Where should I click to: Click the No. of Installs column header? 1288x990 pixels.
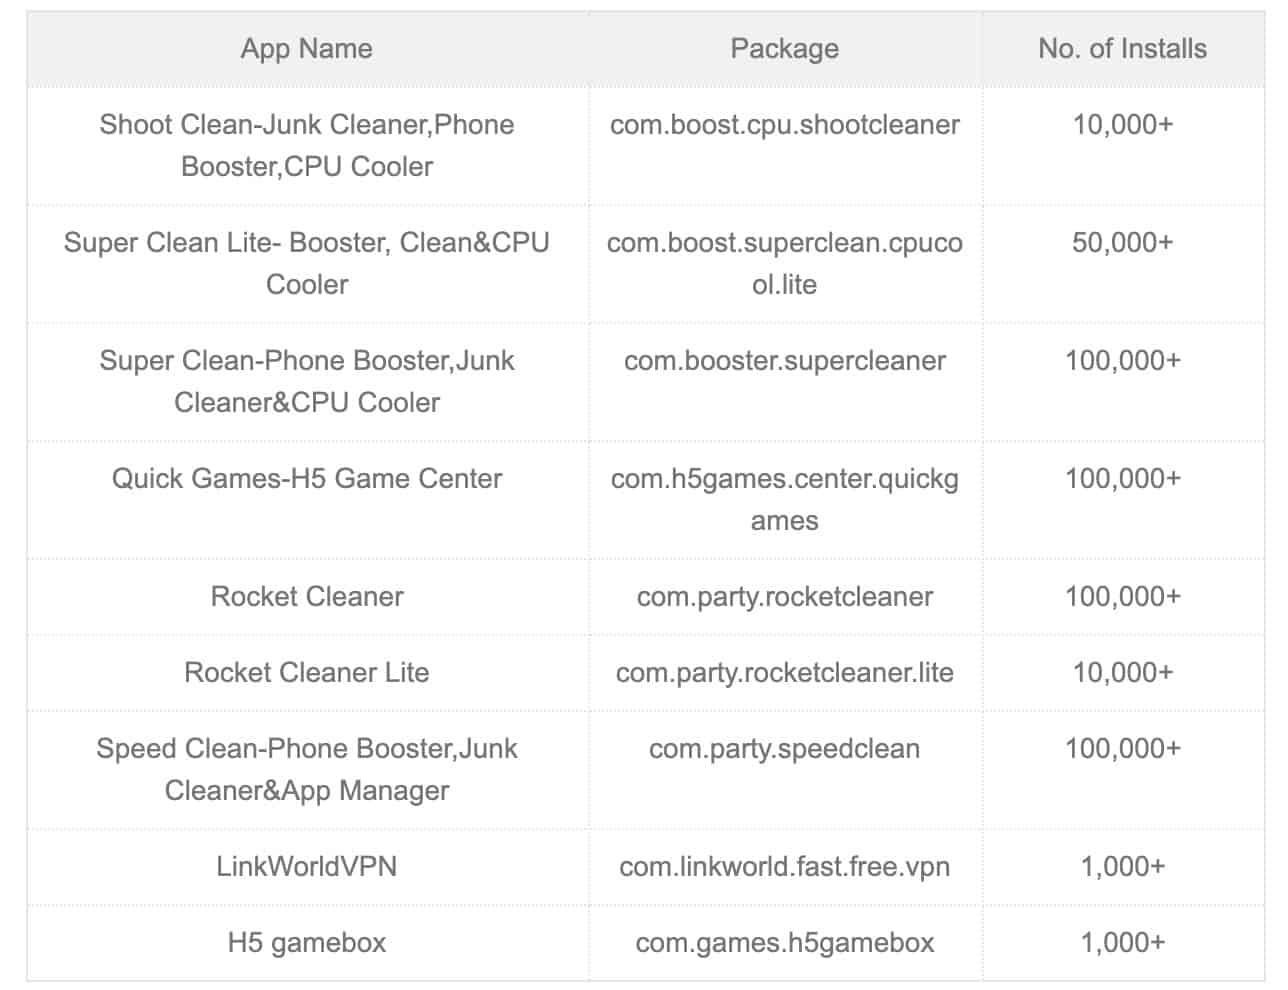(1122, 48)
